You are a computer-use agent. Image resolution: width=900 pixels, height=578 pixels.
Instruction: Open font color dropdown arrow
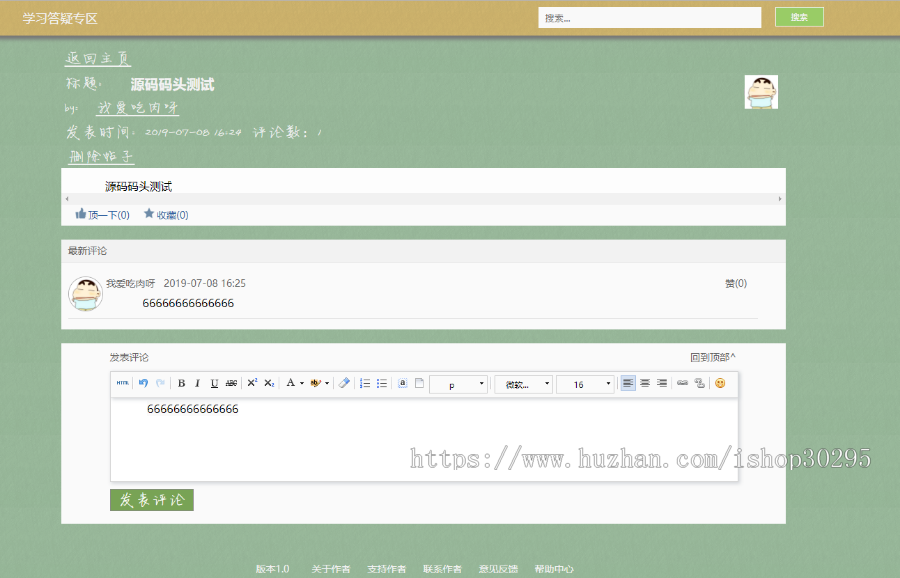302,383
